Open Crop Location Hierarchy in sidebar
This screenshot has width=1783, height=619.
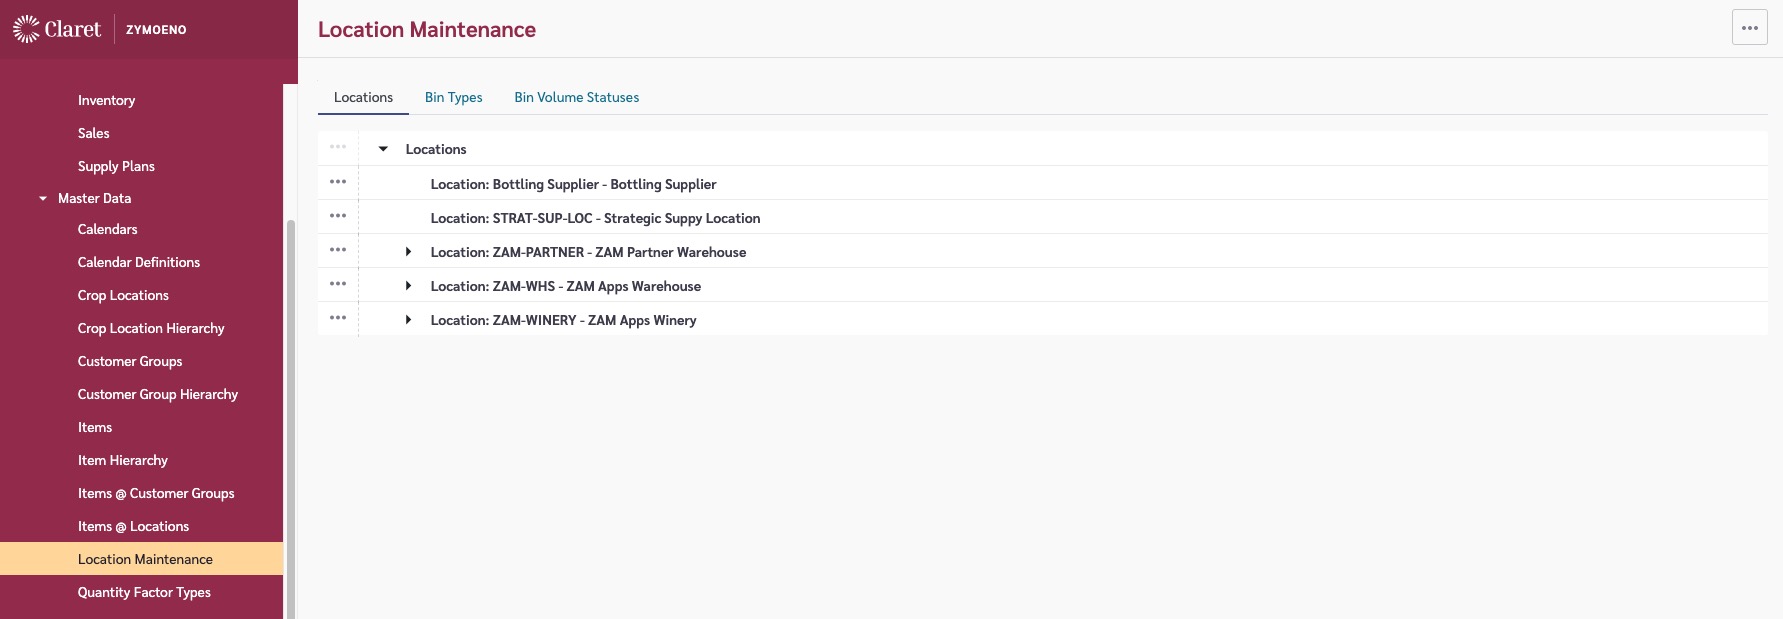(x=151, y=328)
